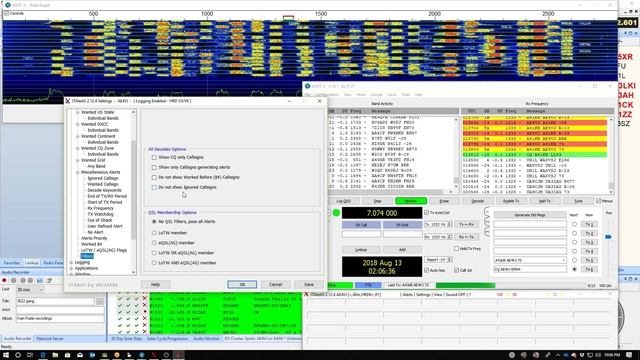
Task: Open the red X JTAlert icon on taskbar
Action: click(153, 355)
